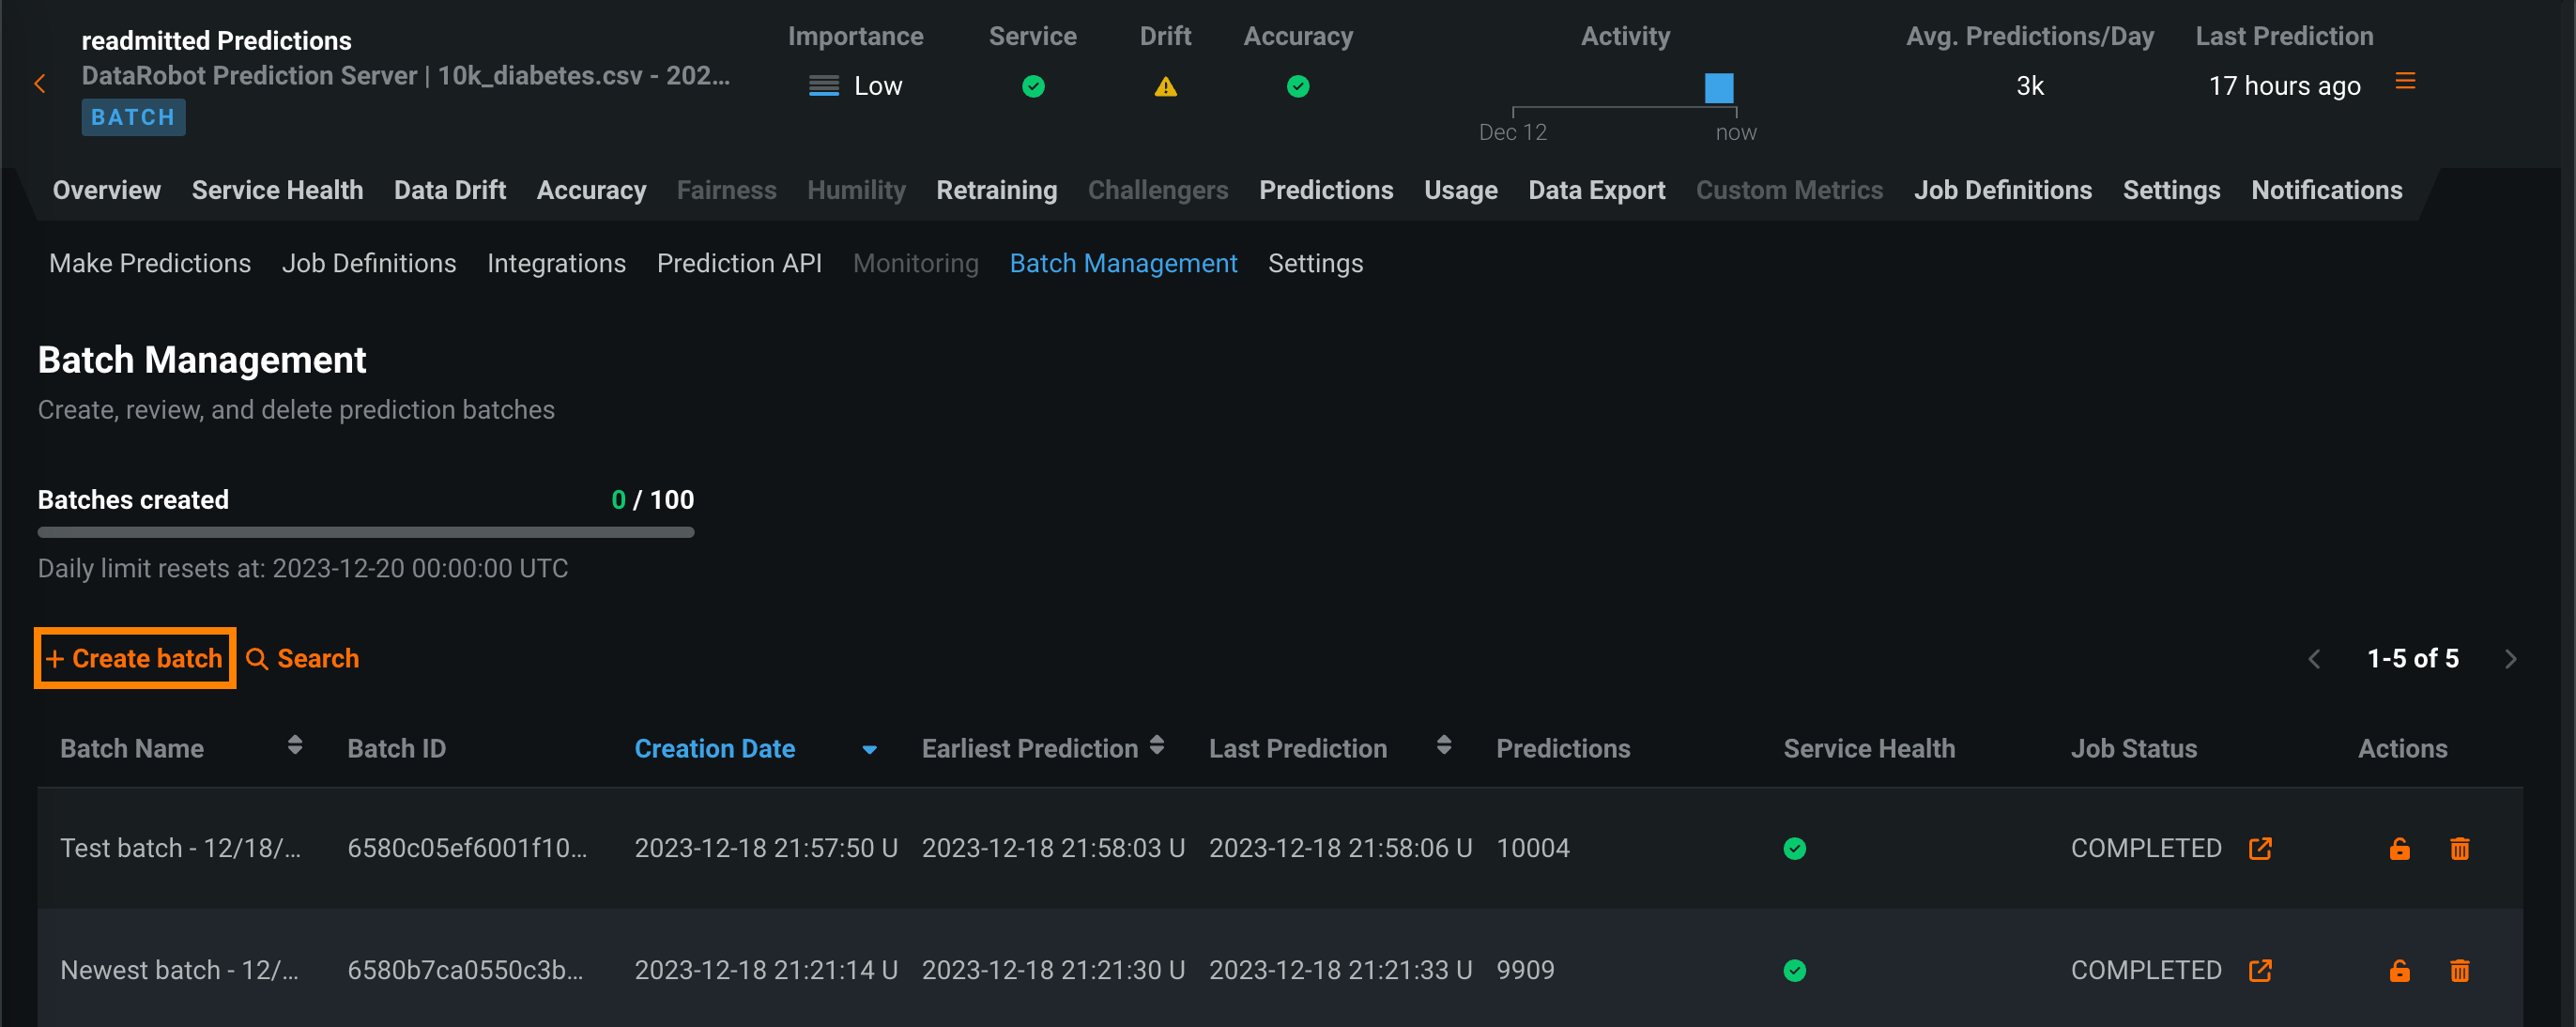Open the orange hamburger actions menu
The image size is (2576, 1027).
click(2405, 81)
